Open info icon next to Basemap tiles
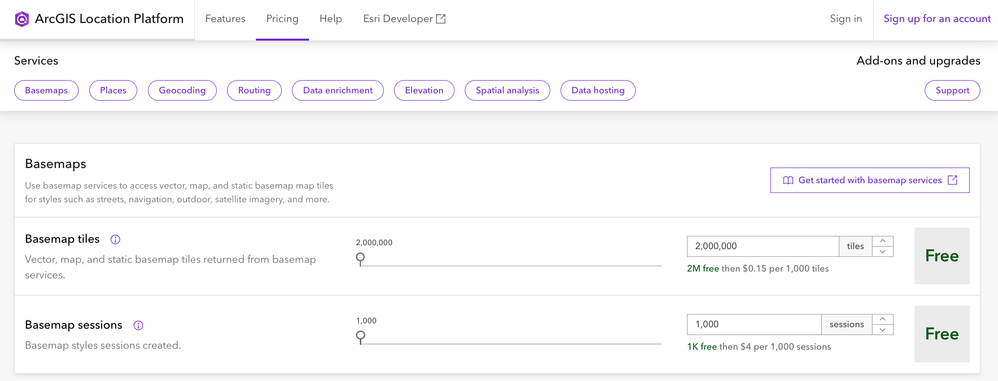The width and height of the screenshot is (998, 381). click(x=115, y=240)
